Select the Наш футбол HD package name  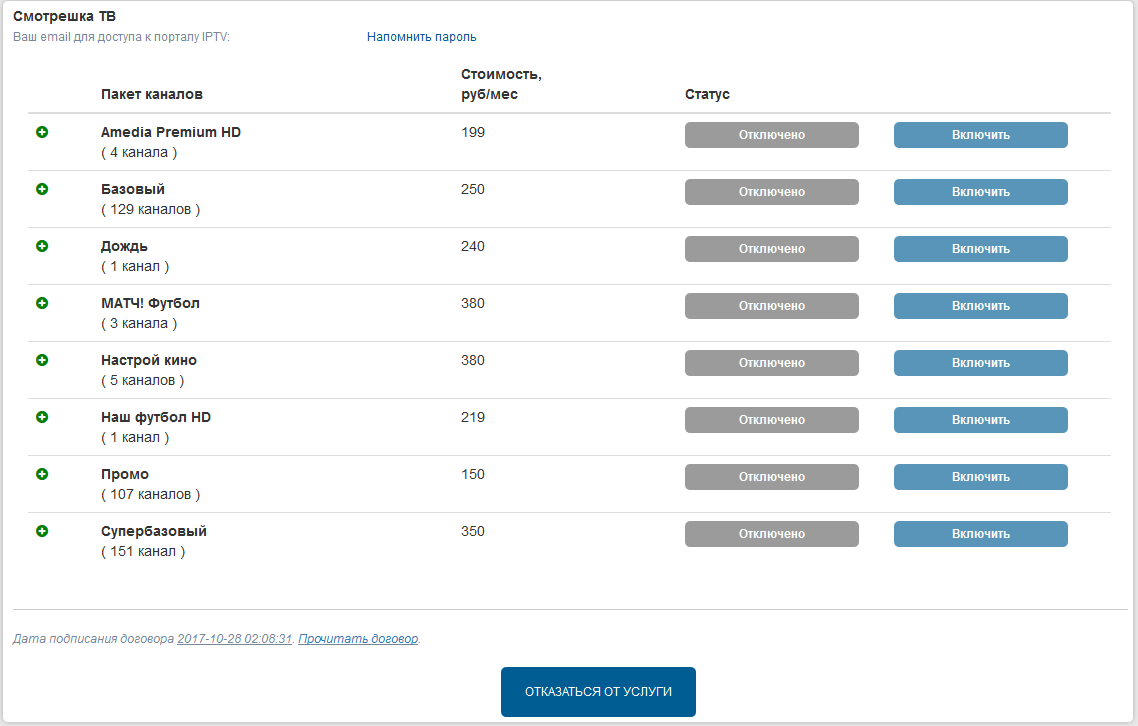click(156, 417)
